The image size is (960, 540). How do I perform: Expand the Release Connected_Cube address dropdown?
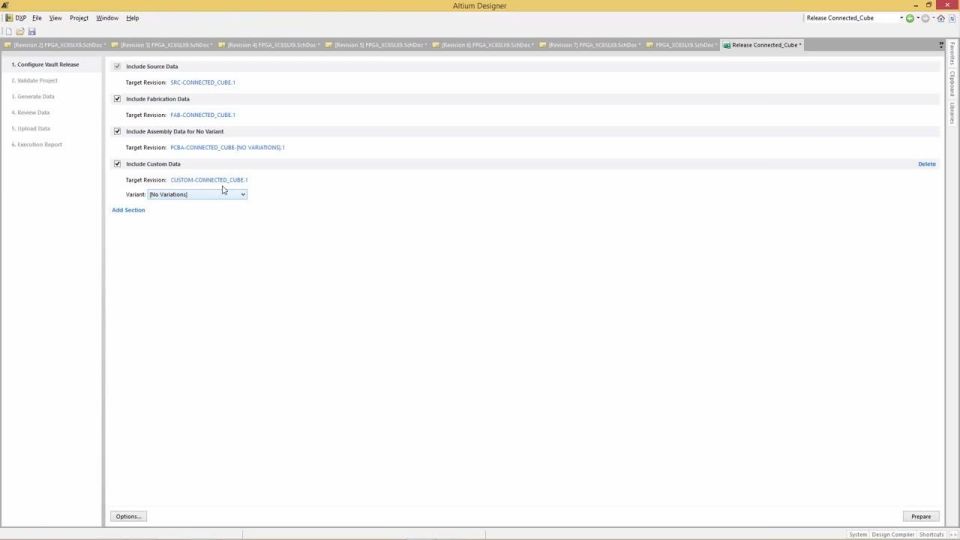tap(901, 18)
